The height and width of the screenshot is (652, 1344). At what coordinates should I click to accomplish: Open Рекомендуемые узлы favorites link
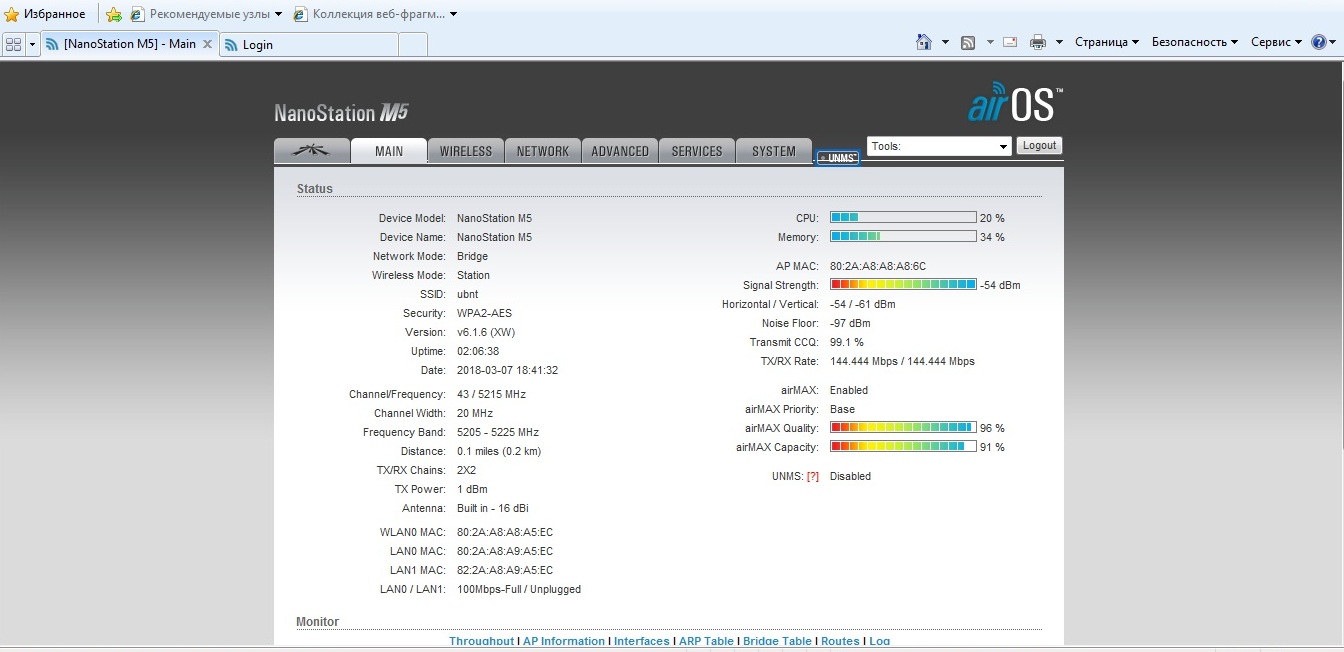click(206, 14)
